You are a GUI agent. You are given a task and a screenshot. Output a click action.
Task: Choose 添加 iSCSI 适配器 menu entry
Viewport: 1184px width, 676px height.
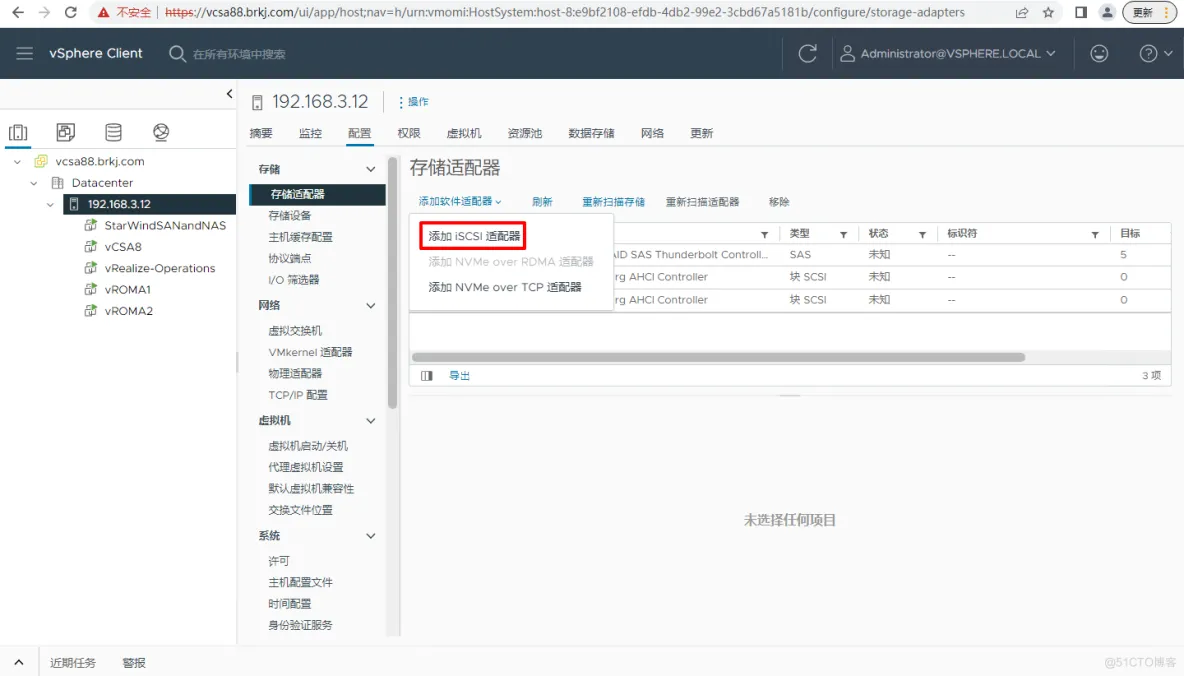click(474, 236)
